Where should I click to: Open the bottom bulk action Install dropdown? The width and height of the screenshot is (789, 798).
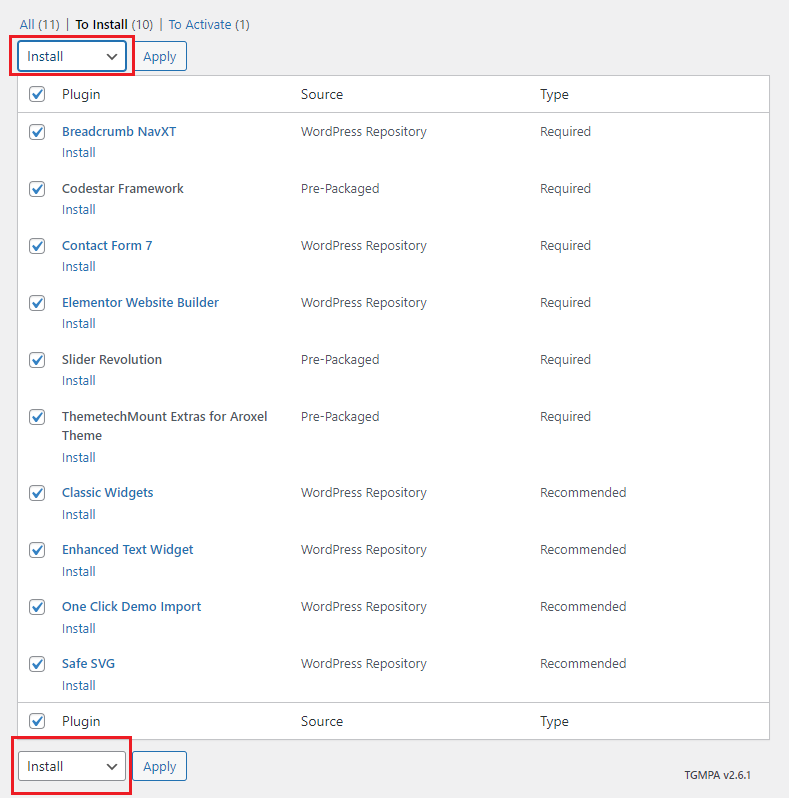pos(72,766)
